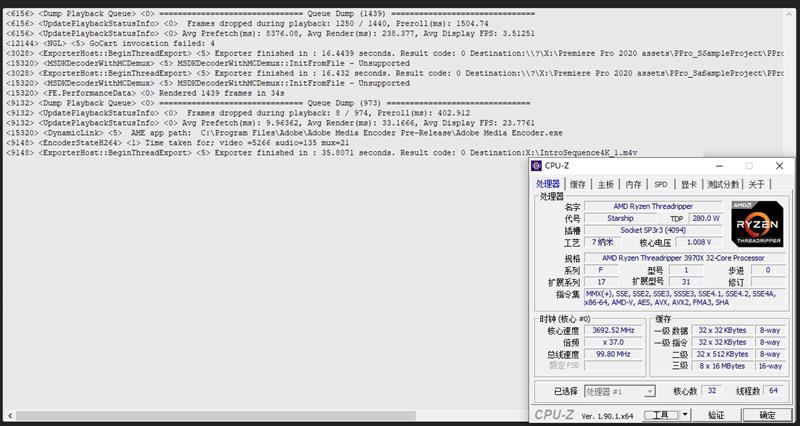The image size is (800, 426).
Task: Click the 名字 field showing AMD Ryzen Threadripper
Action: pos(653,207)
